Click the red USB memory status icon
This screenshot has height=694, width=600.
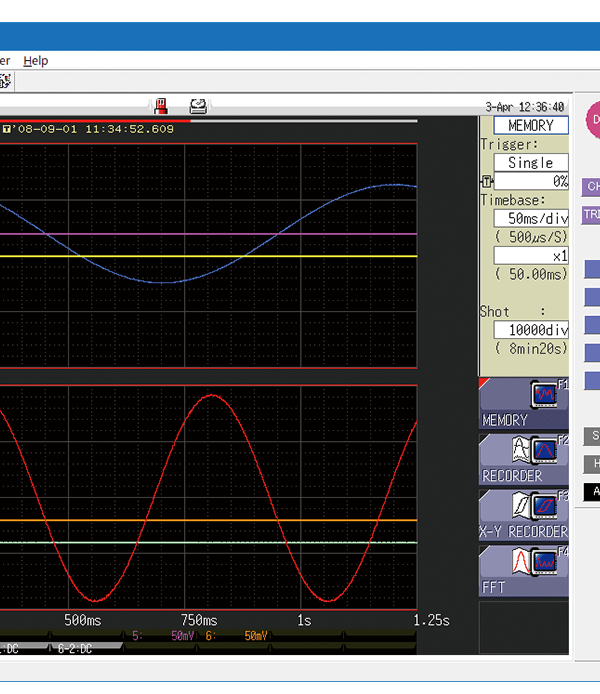click(x=161, y=107)
